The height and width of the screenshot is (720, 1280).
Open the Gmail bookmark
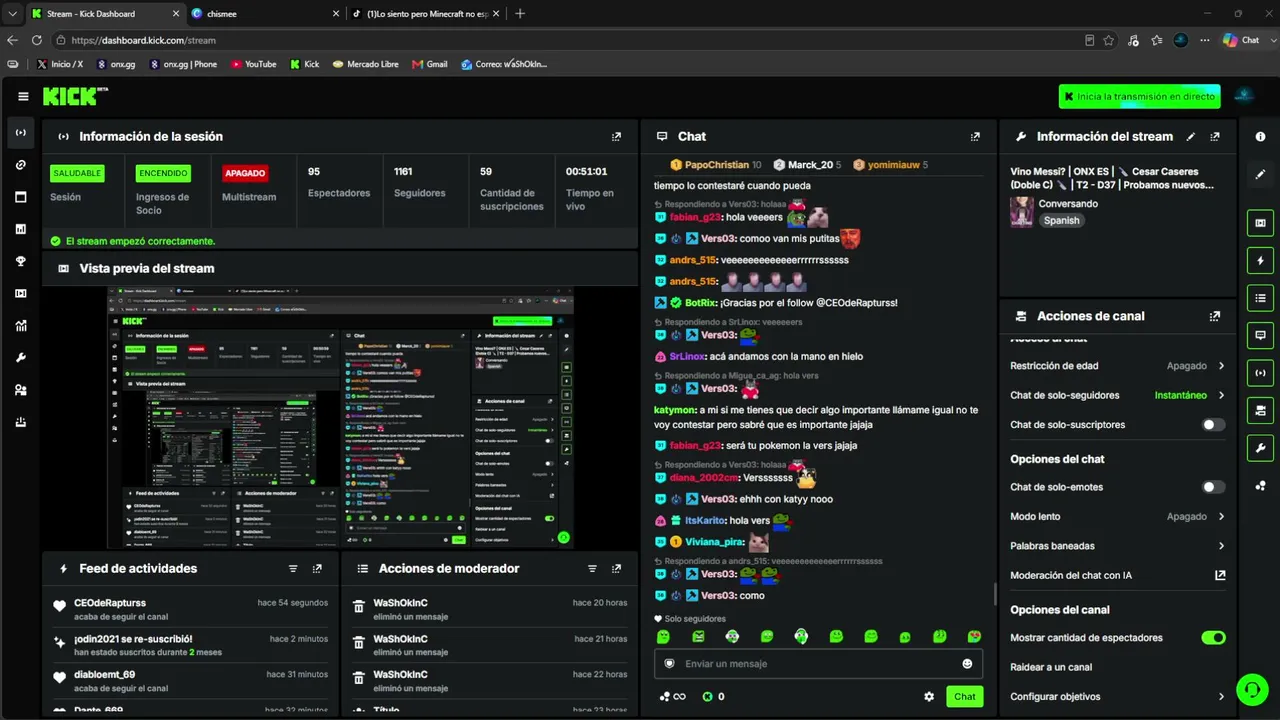click(x=430, y=64)
